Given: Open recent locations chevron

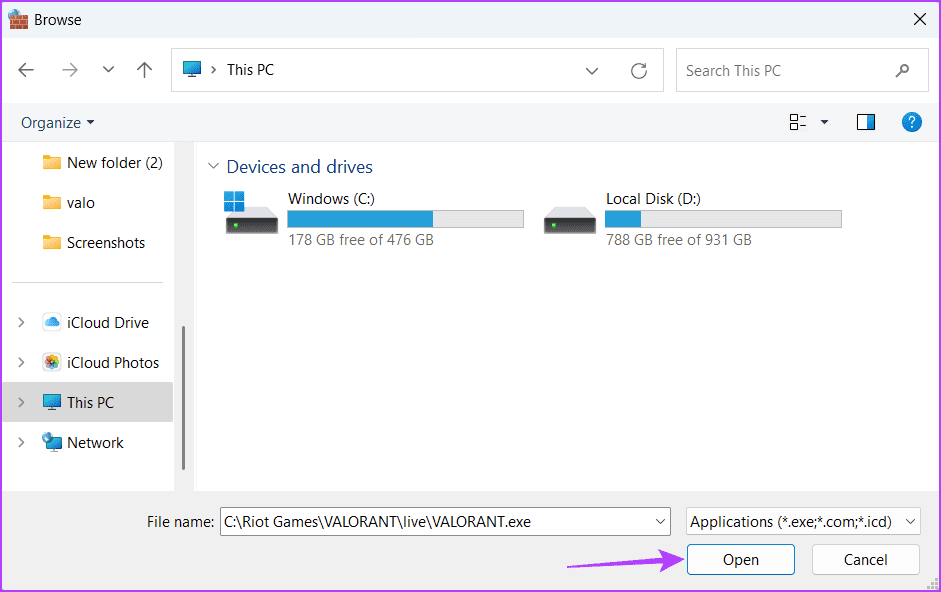Looking at the screenshot, I should 108,70.
